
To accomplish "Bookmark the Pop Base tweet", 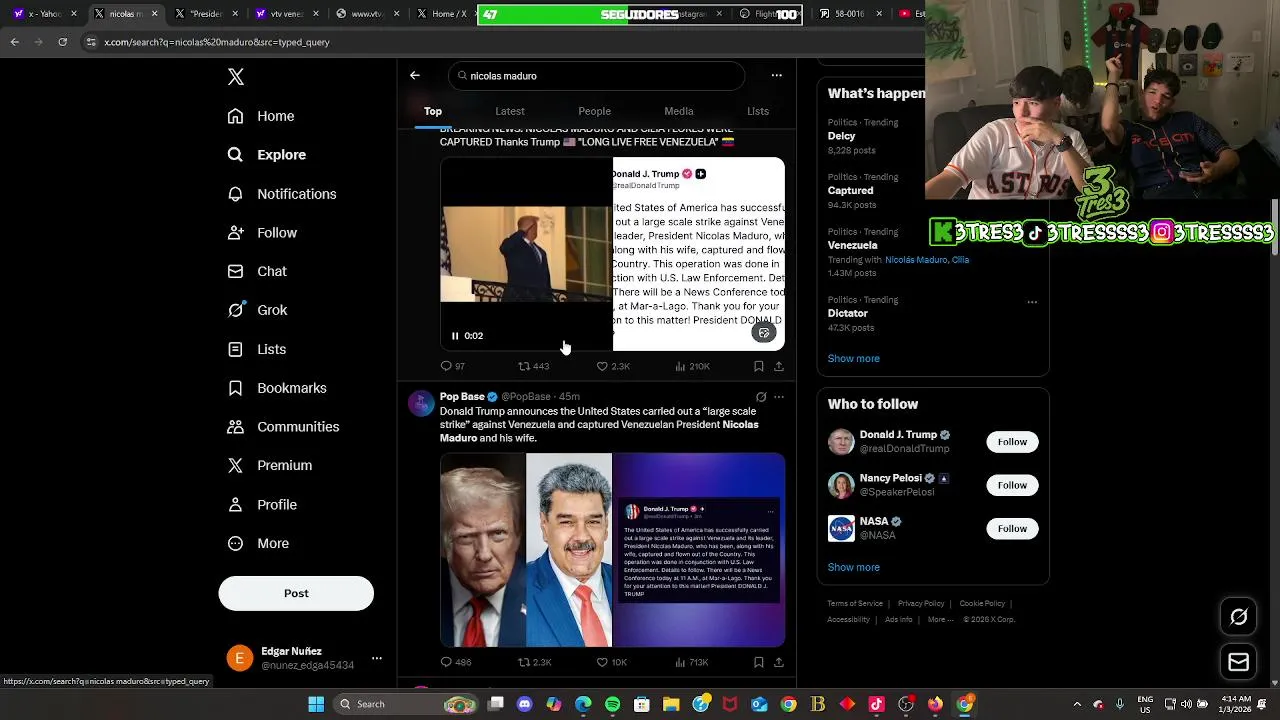I will (759, 662).
